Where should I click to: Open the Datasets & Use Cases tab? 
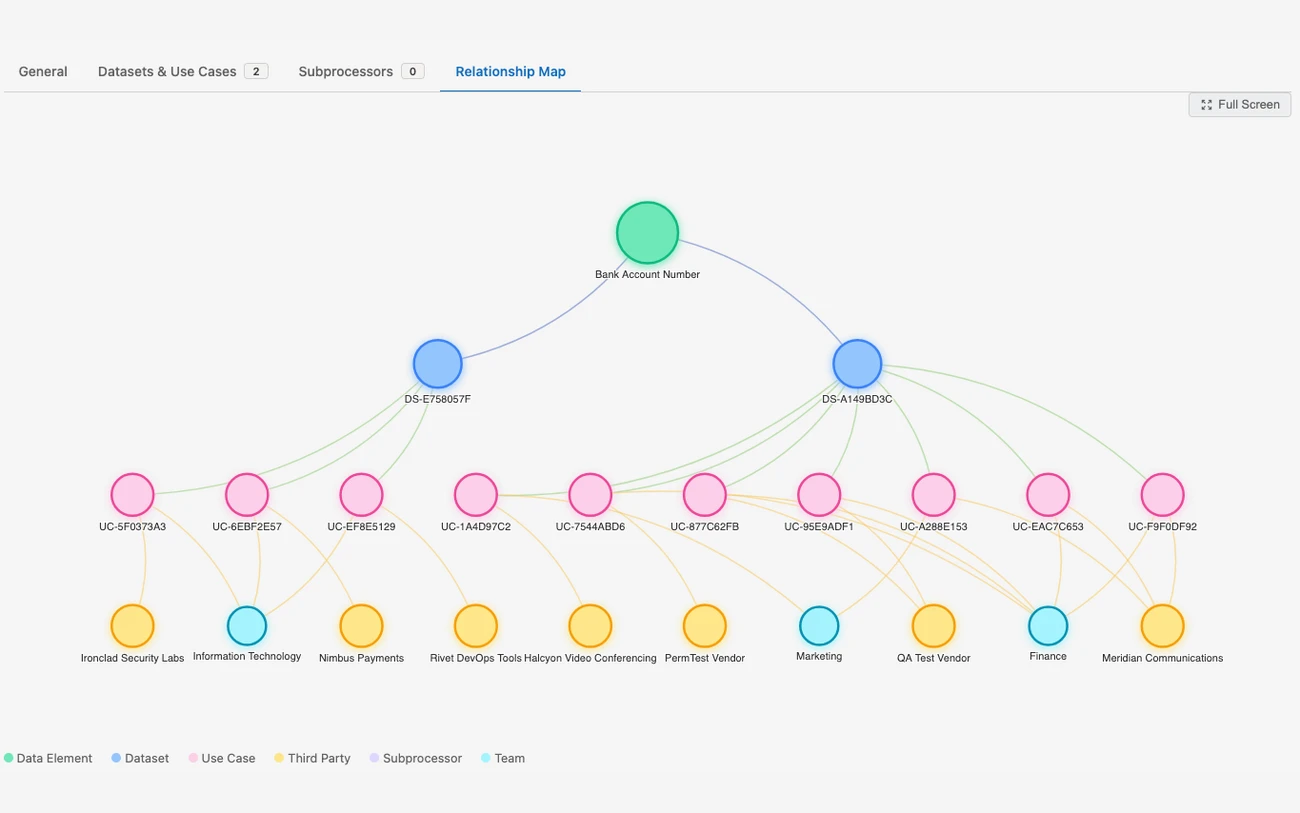coord(183,72)
